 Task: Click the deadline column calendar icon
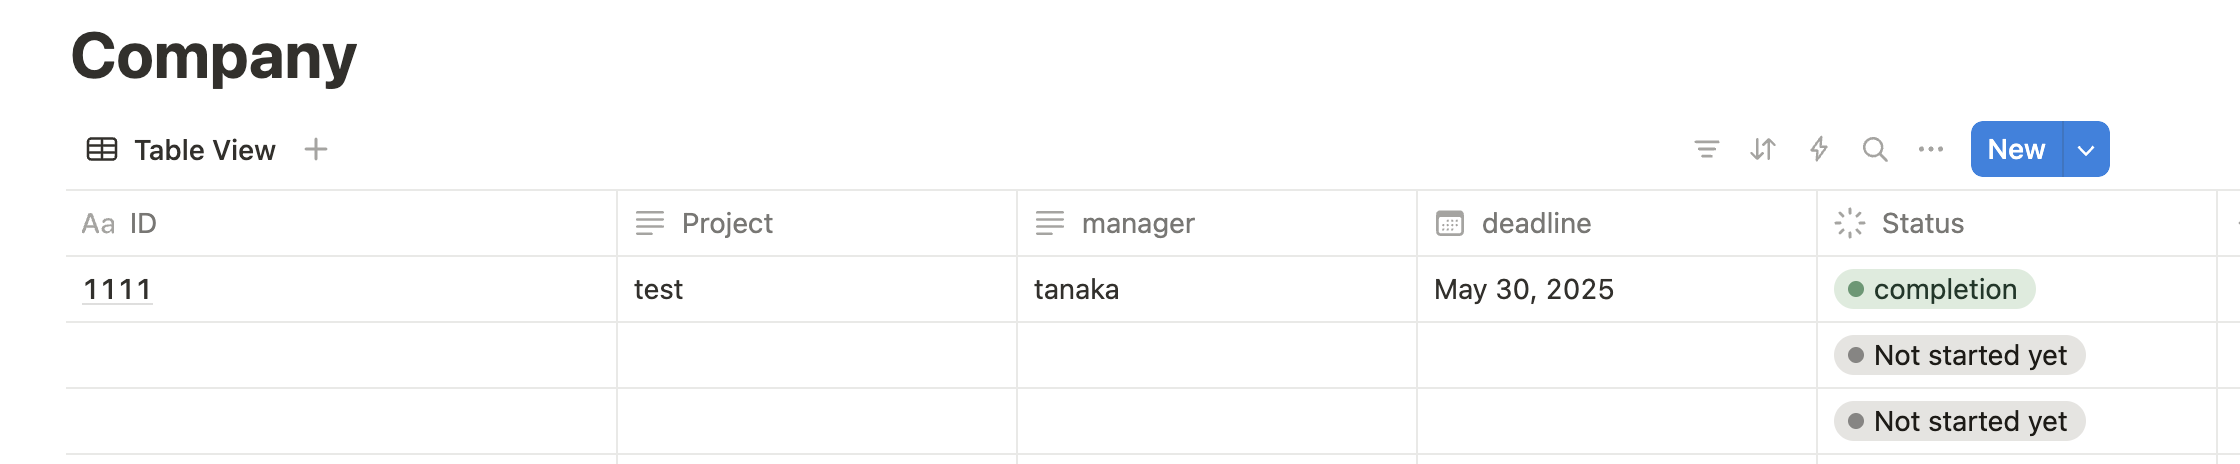click(x=1450, y=223)
